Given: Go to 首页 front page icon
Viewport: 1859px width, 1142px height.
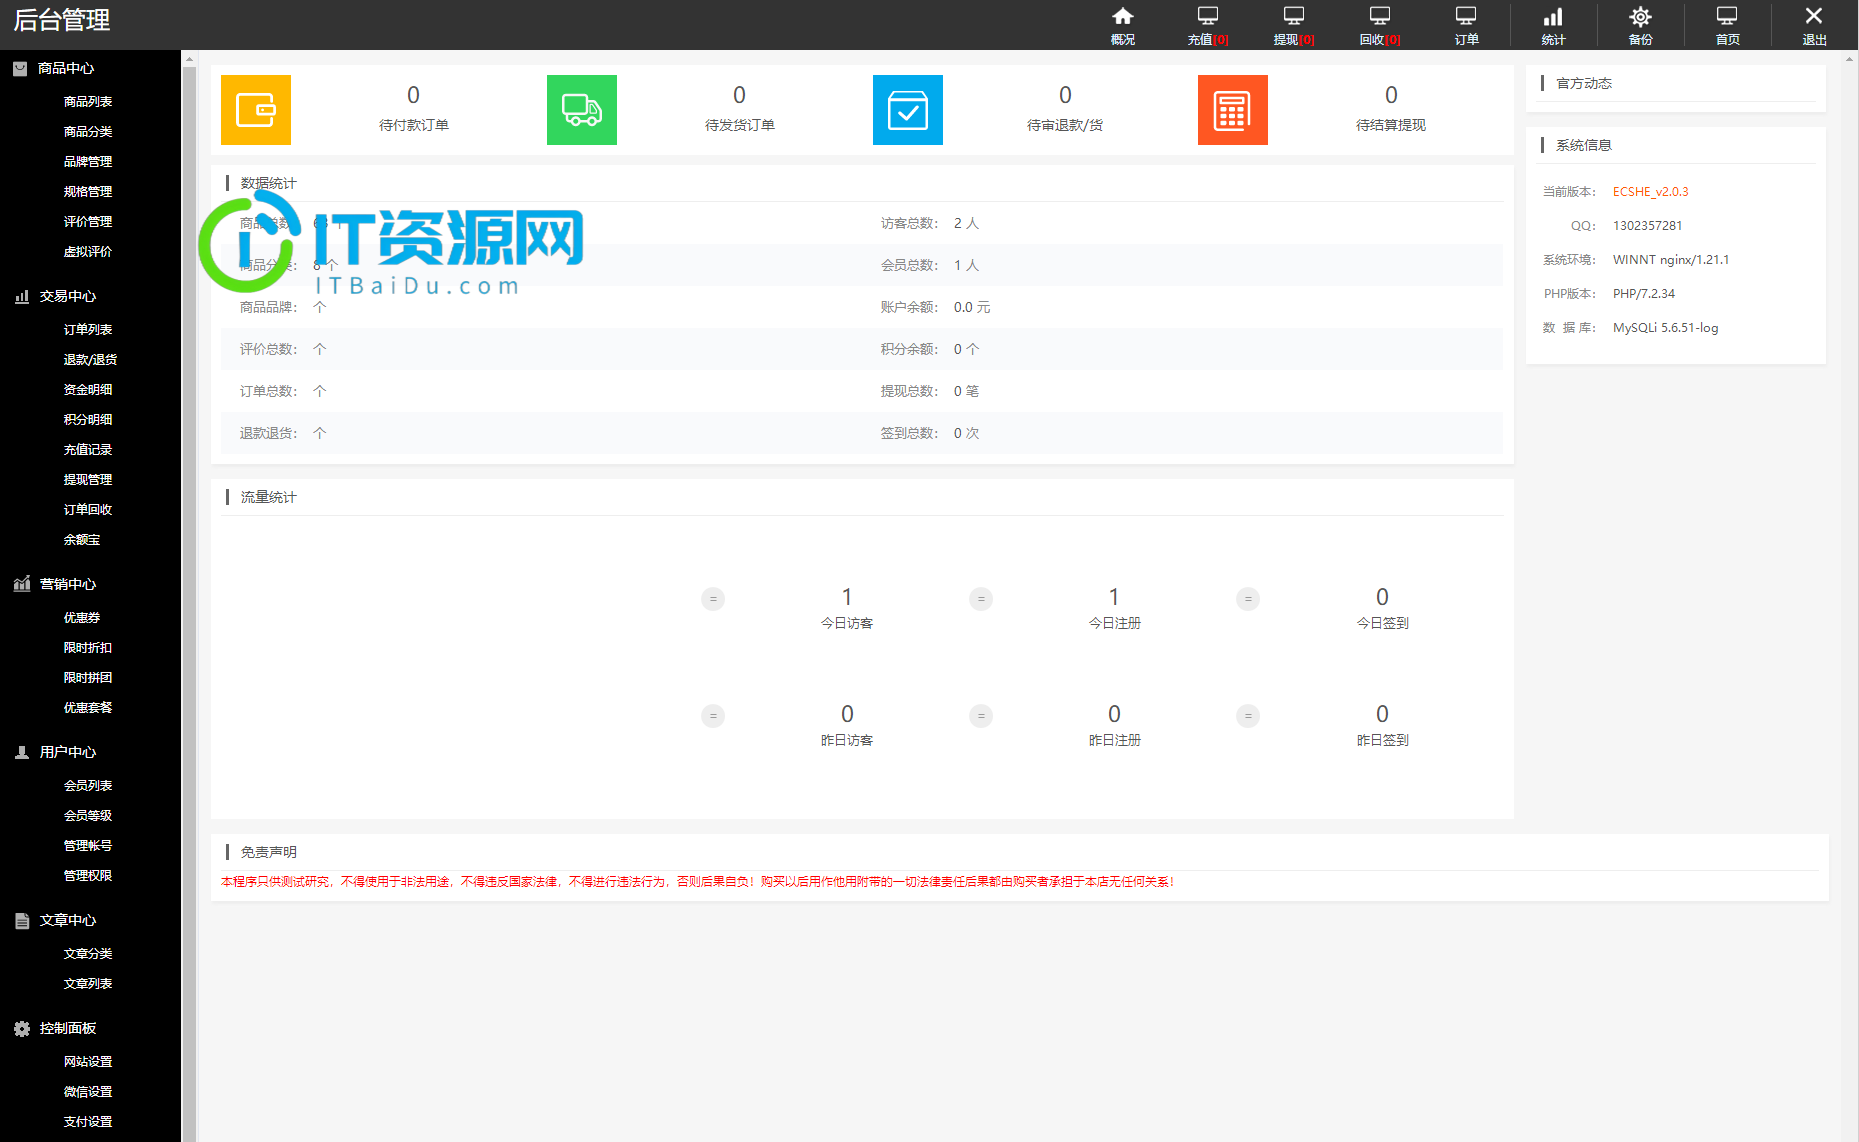Looking at the screenshot, I should point(1727,16).
